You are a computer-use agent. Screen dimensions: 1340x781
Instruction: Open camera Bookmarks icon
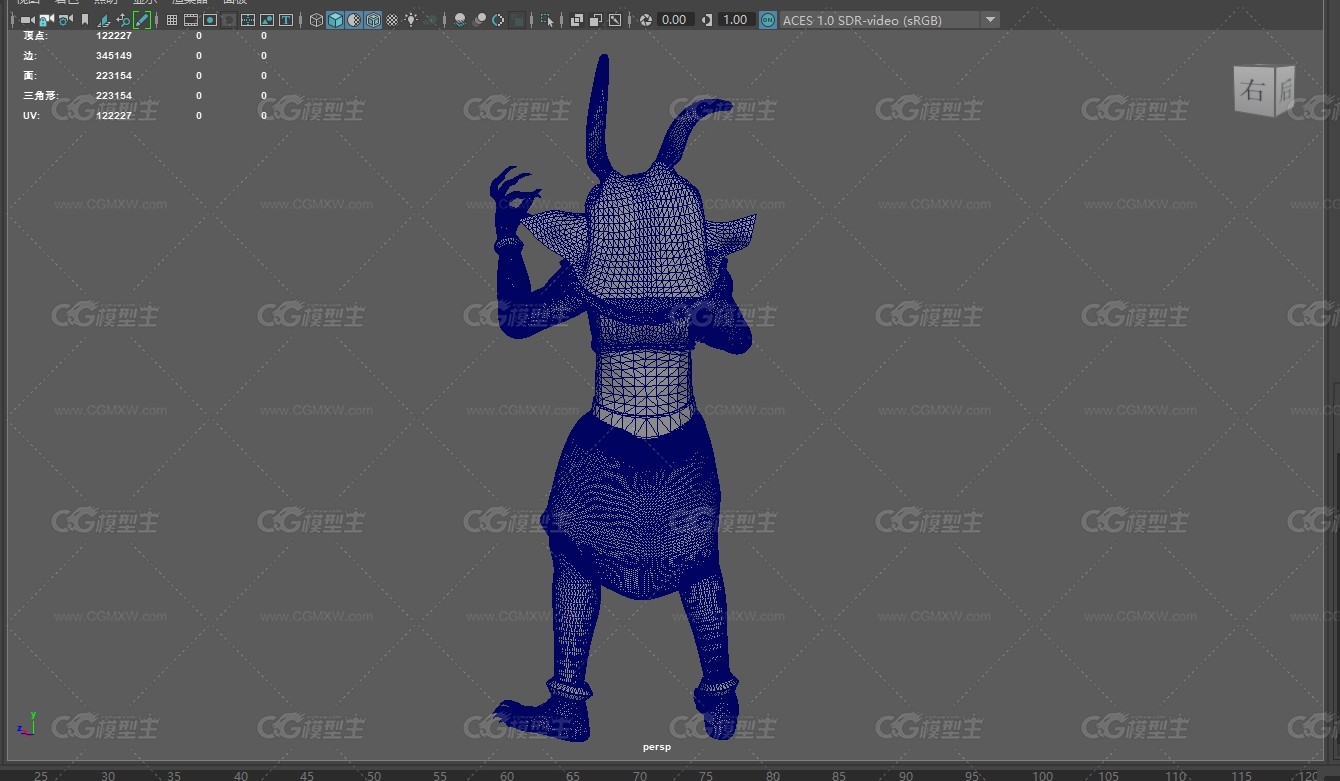[x=85, y=20]
